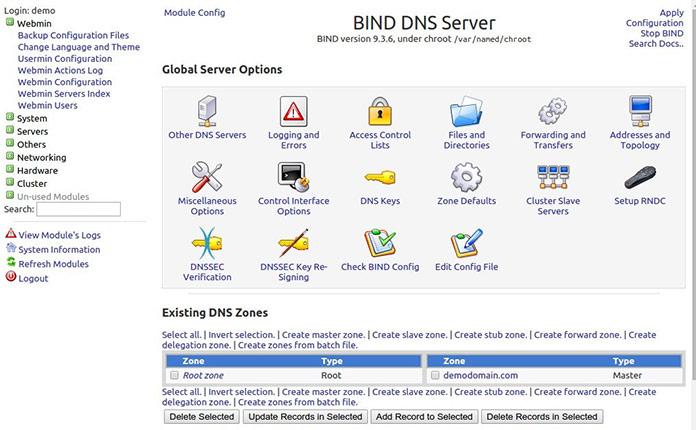Open the Logging and Errors icon
Screen dimensions: 696x430
[x=293, y=112]
